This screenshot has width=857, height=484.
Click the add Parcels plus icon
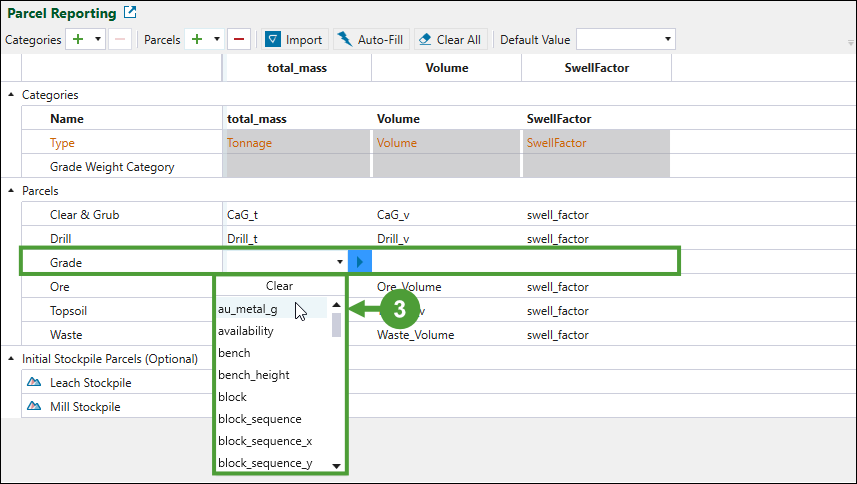pos(198,40)
